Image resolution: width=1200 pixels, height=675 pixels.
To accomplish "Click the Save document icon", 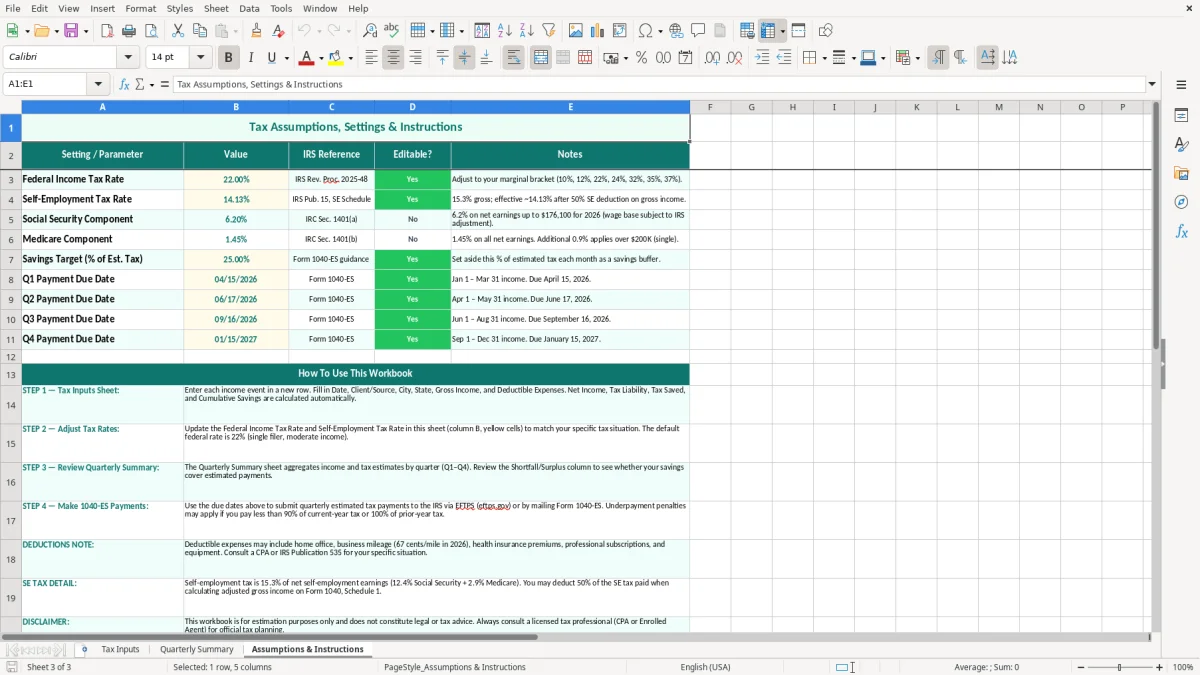I will (x=71, y=31).
